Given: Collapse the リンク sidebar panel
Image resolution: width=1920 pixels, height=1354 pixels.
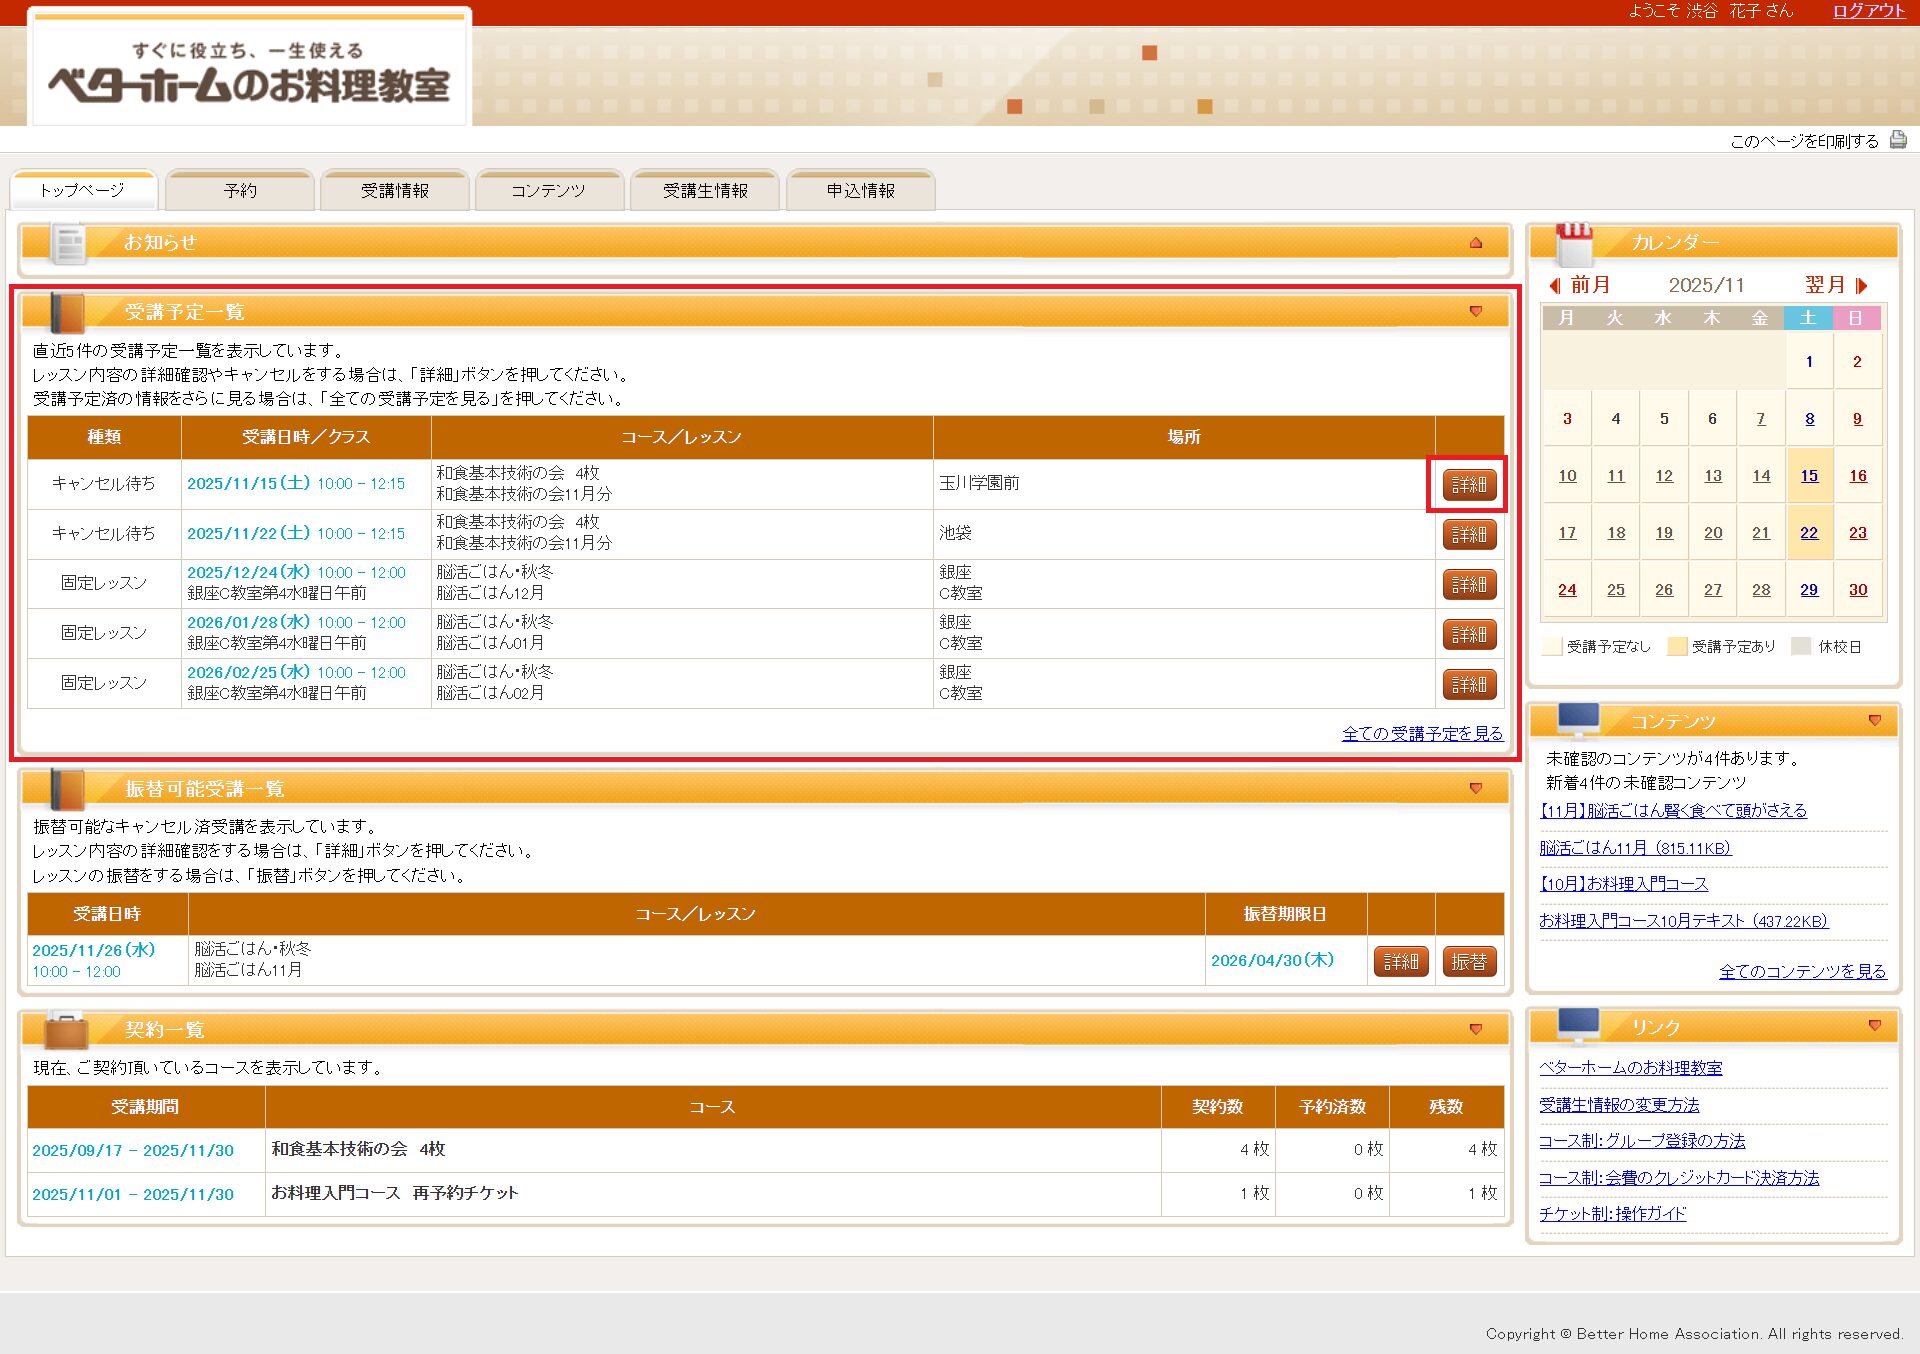Looking at the screenshot, I should [x=1875, y=1026].
